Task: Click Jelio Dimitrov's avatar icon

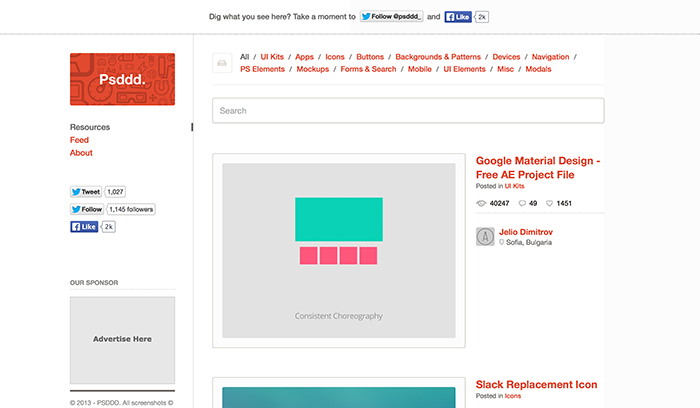Action: (485, 237)
